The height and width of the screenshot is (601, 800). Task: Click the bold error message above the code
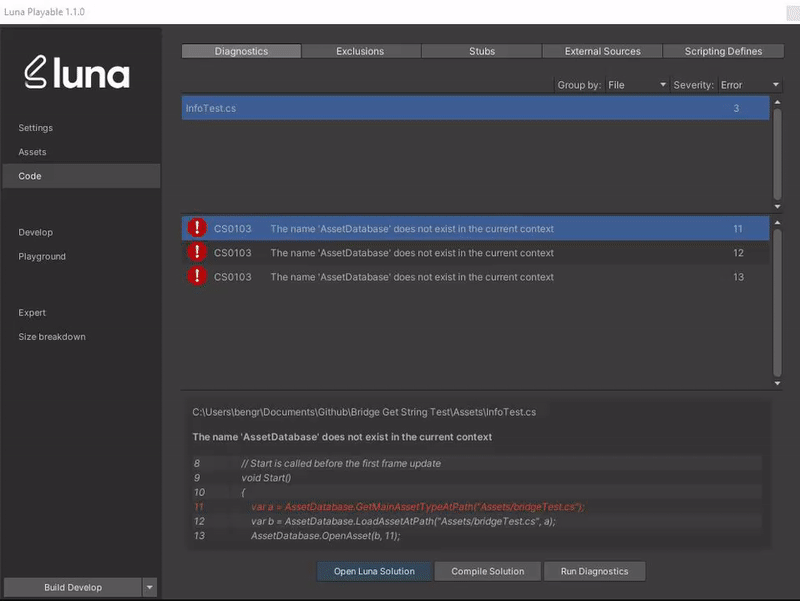tap(342, 437)
